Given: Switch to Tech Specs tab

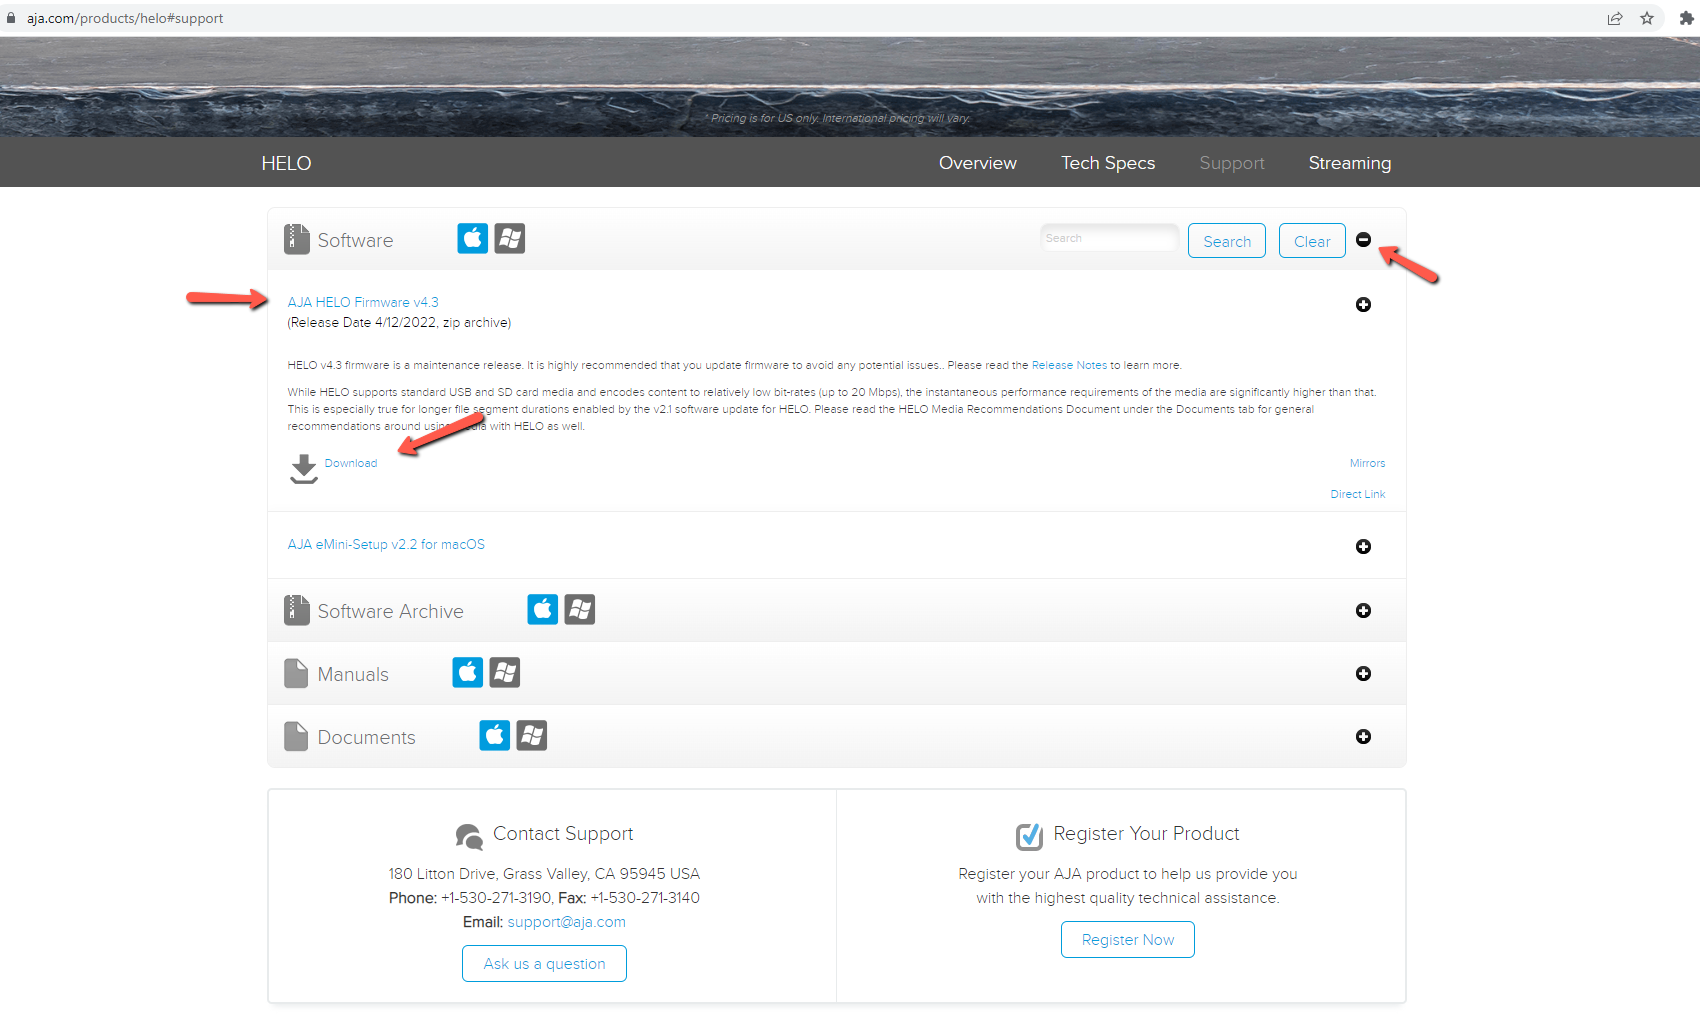Looking at the screenshot, I should [1108, 163].
